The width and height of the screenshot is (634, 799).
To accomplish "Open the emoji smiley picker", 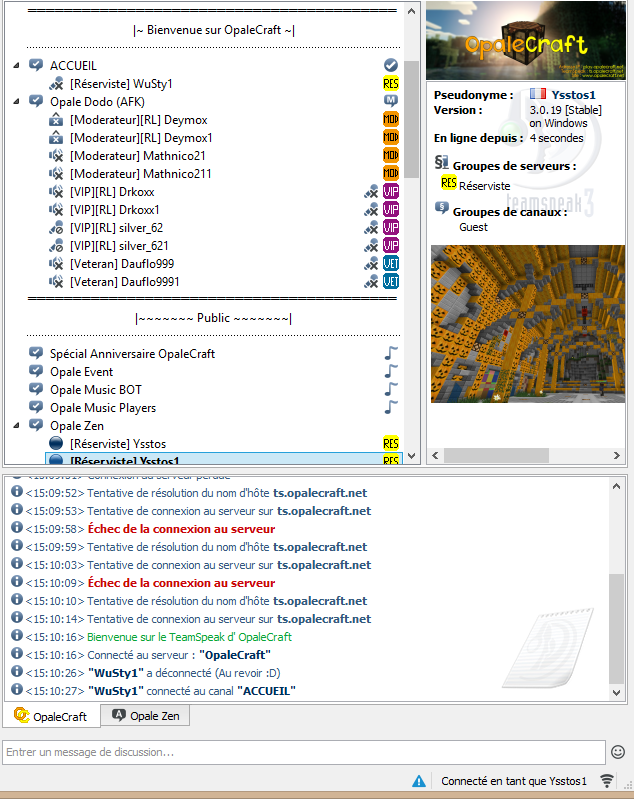I will click(618, 752).
